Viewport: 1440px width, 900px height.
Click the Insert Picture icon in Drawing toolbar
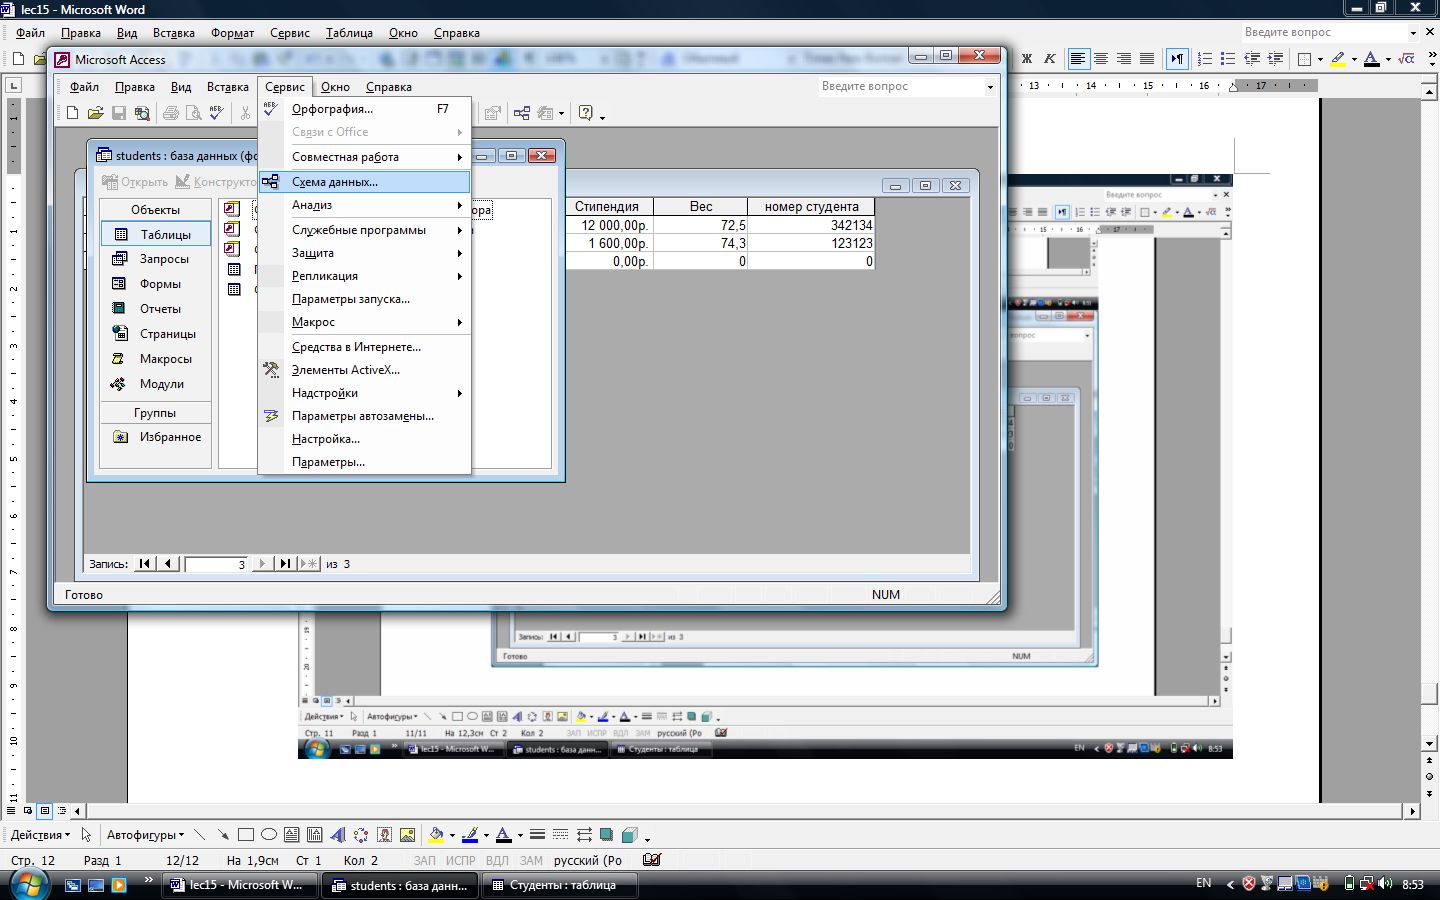click(407, 834)
